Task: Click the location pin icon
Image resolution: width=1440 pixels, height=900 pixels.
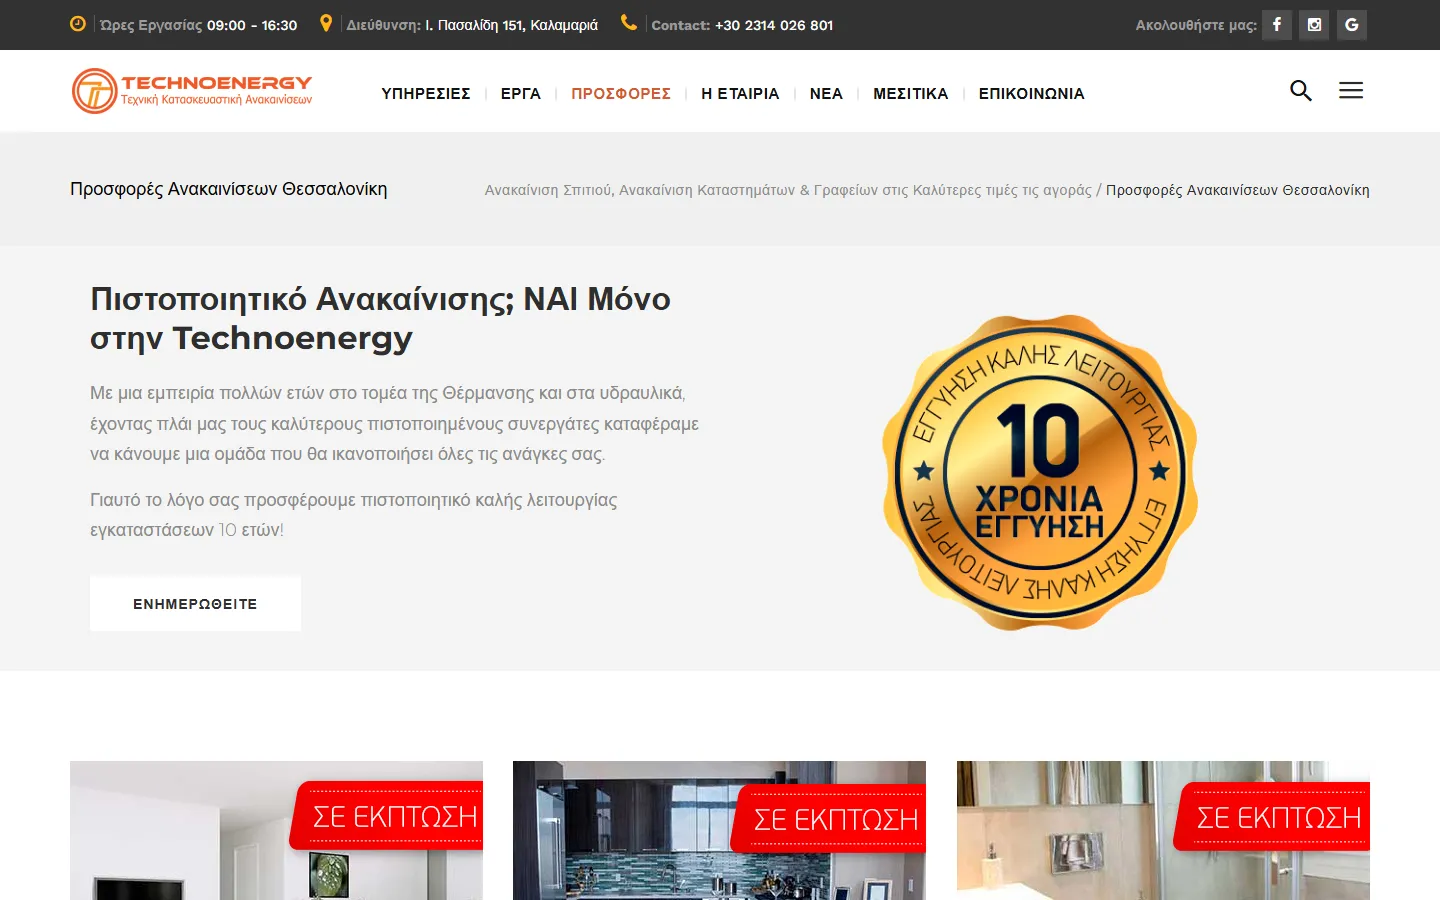Action: pos(325,24)
